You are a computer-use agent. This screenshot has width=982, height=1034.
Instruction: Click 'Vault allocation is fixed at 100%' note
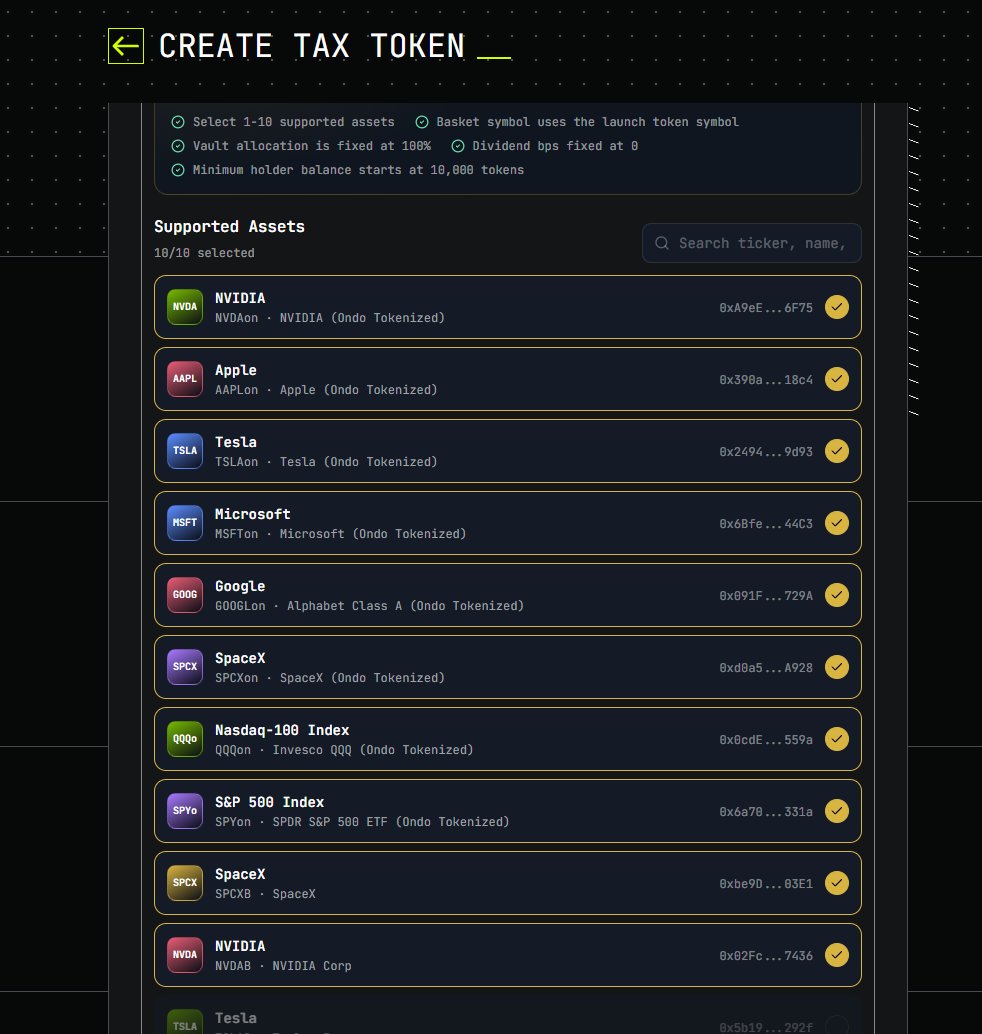[311, 146]
